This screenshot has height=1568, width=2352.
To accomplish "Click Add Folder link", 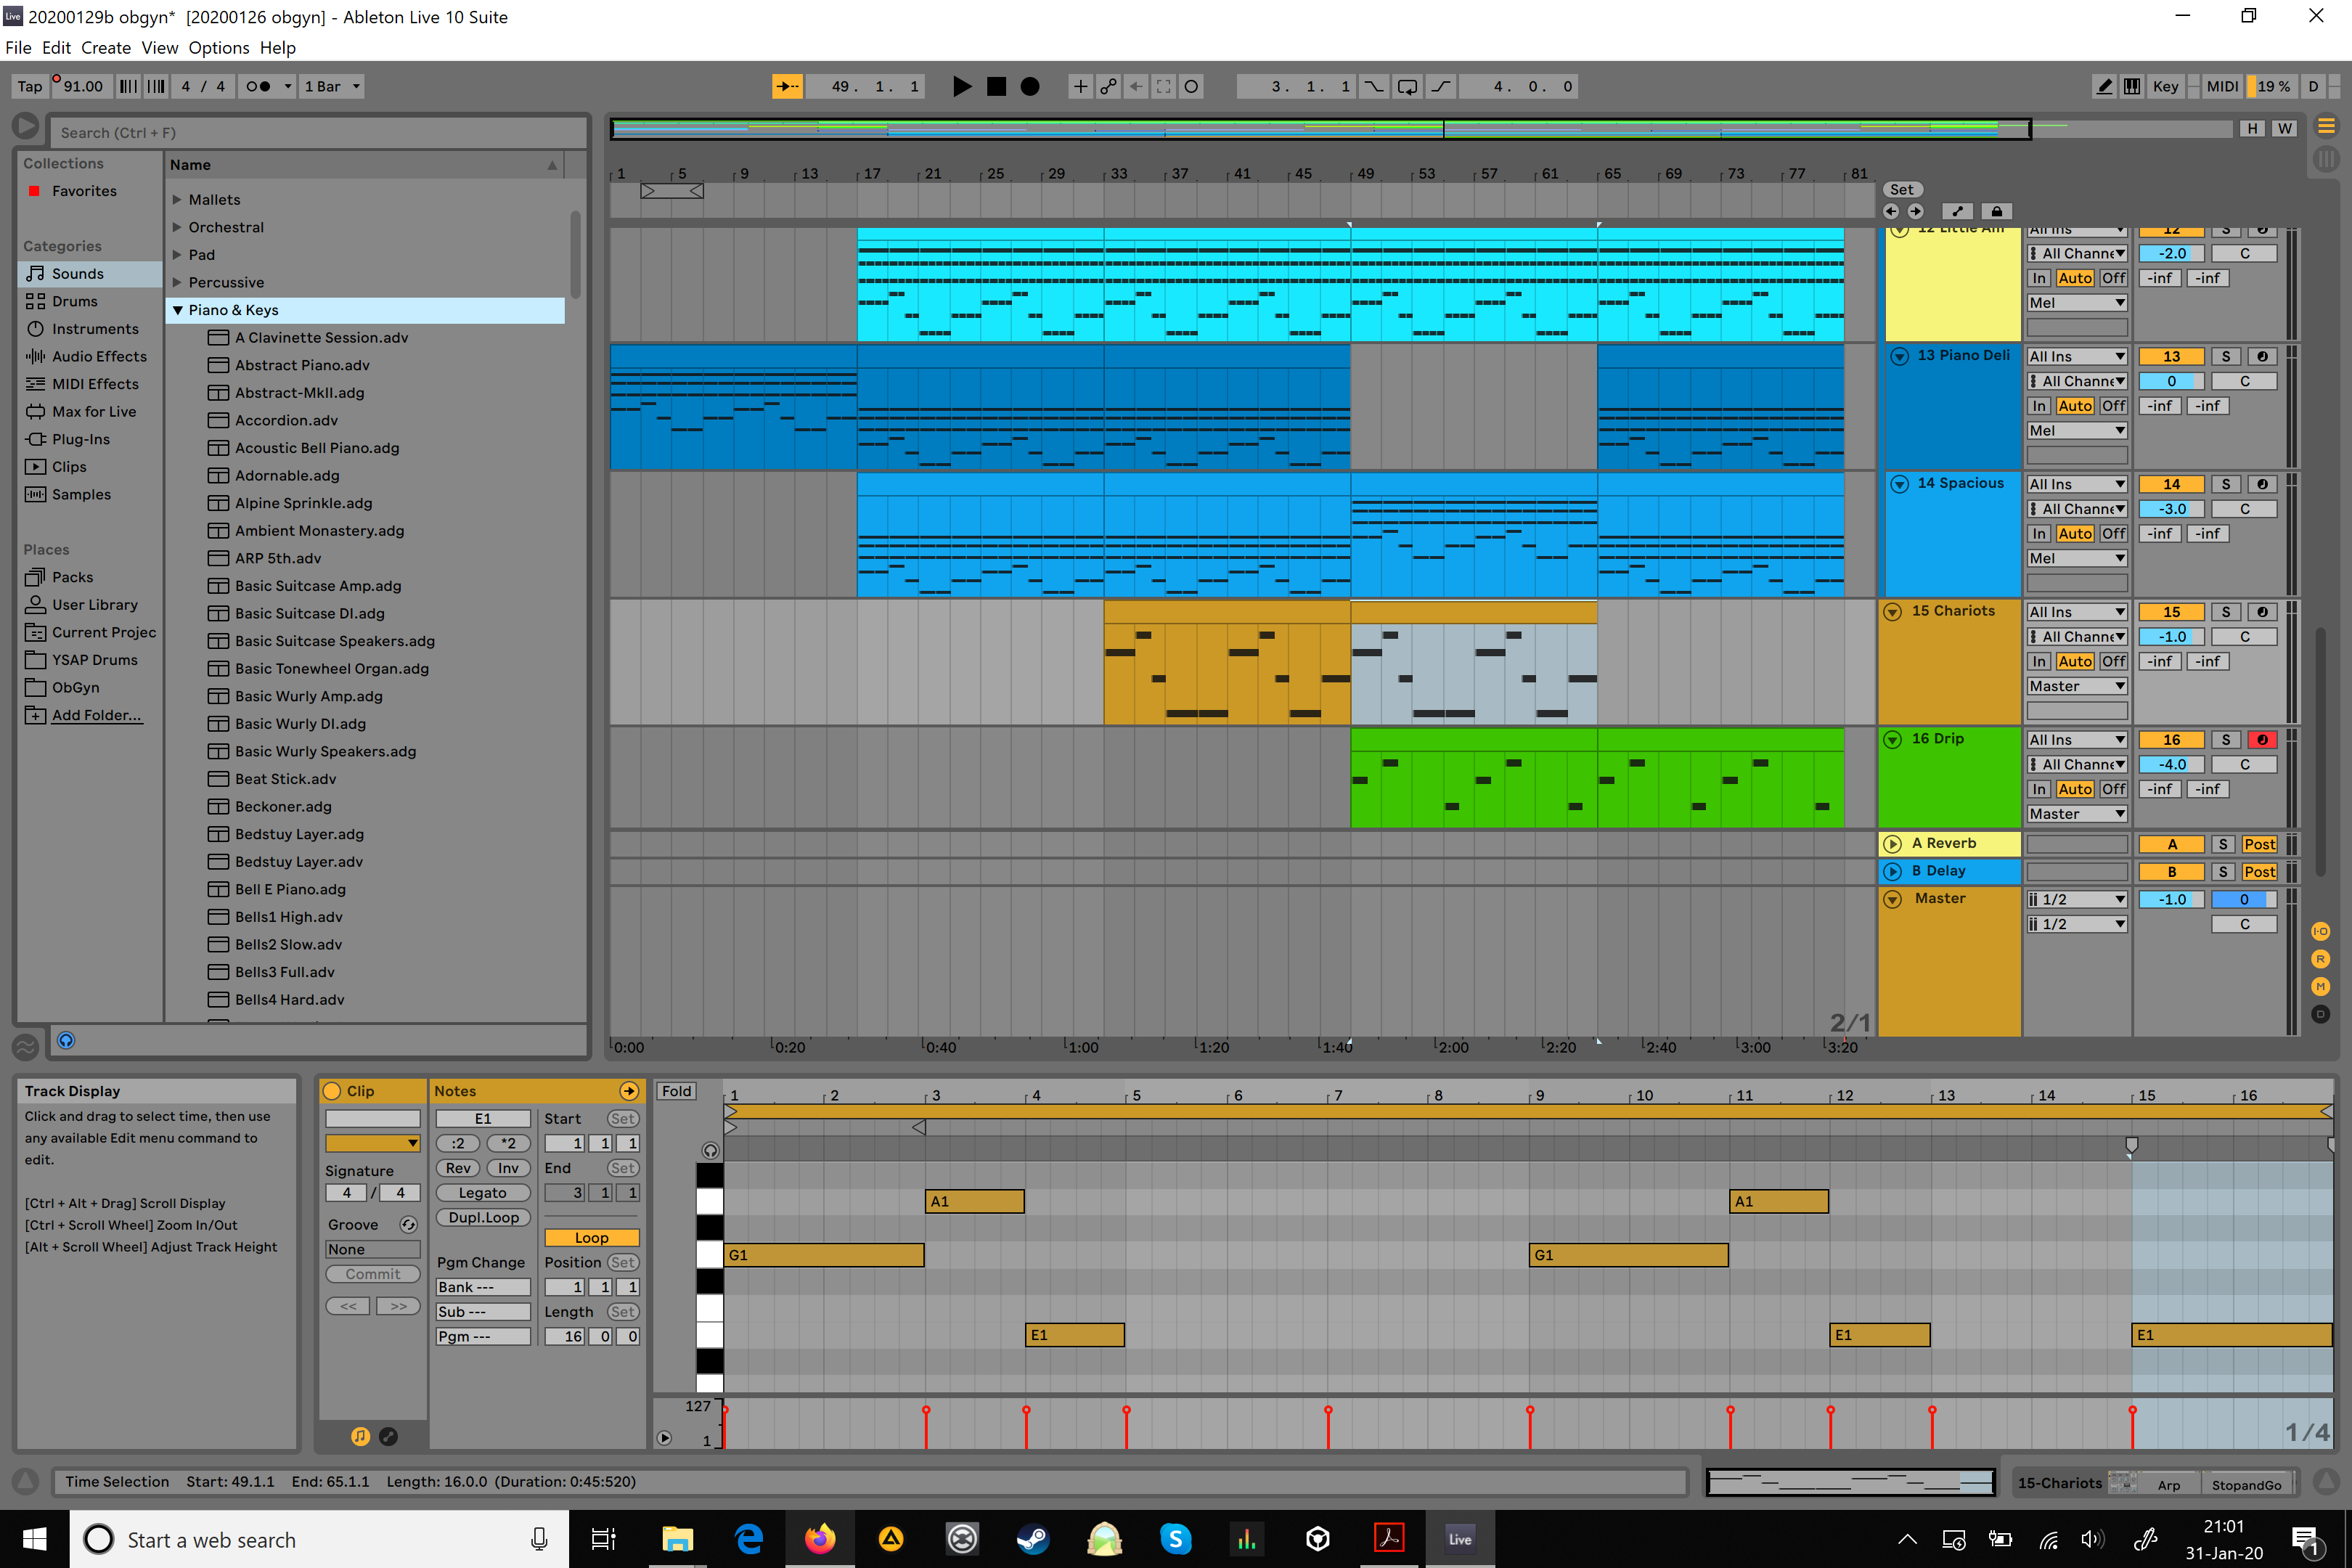I will pyautogui.click(x=96, y=715).
